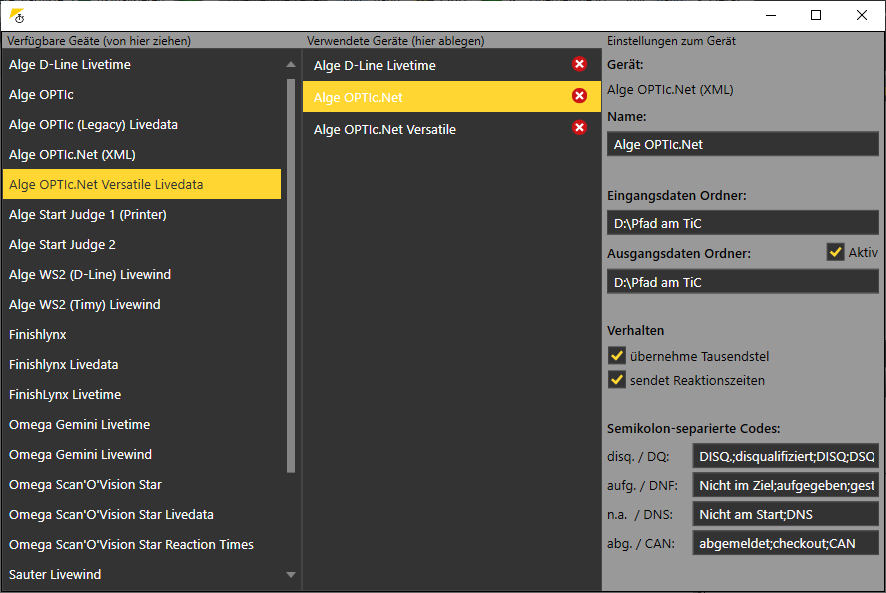Select Sauter Livewind
Viewport: 886px width, 593px height.
point(142,574)
